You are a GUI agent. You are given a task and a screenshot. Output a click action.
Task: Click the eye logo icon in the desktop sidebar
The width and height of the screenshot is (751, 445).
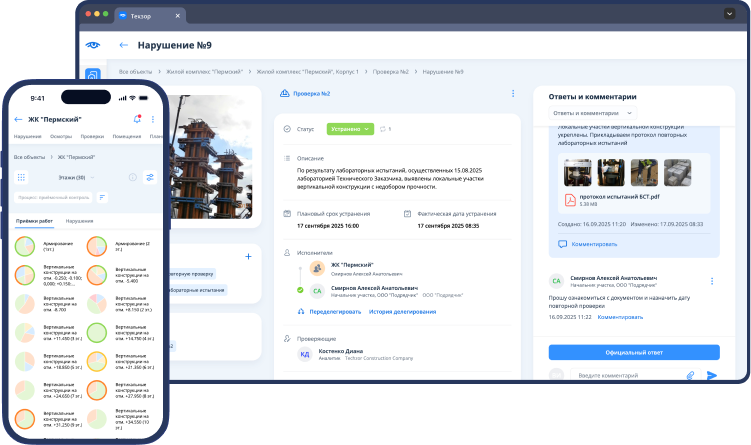tap(93, 45)
